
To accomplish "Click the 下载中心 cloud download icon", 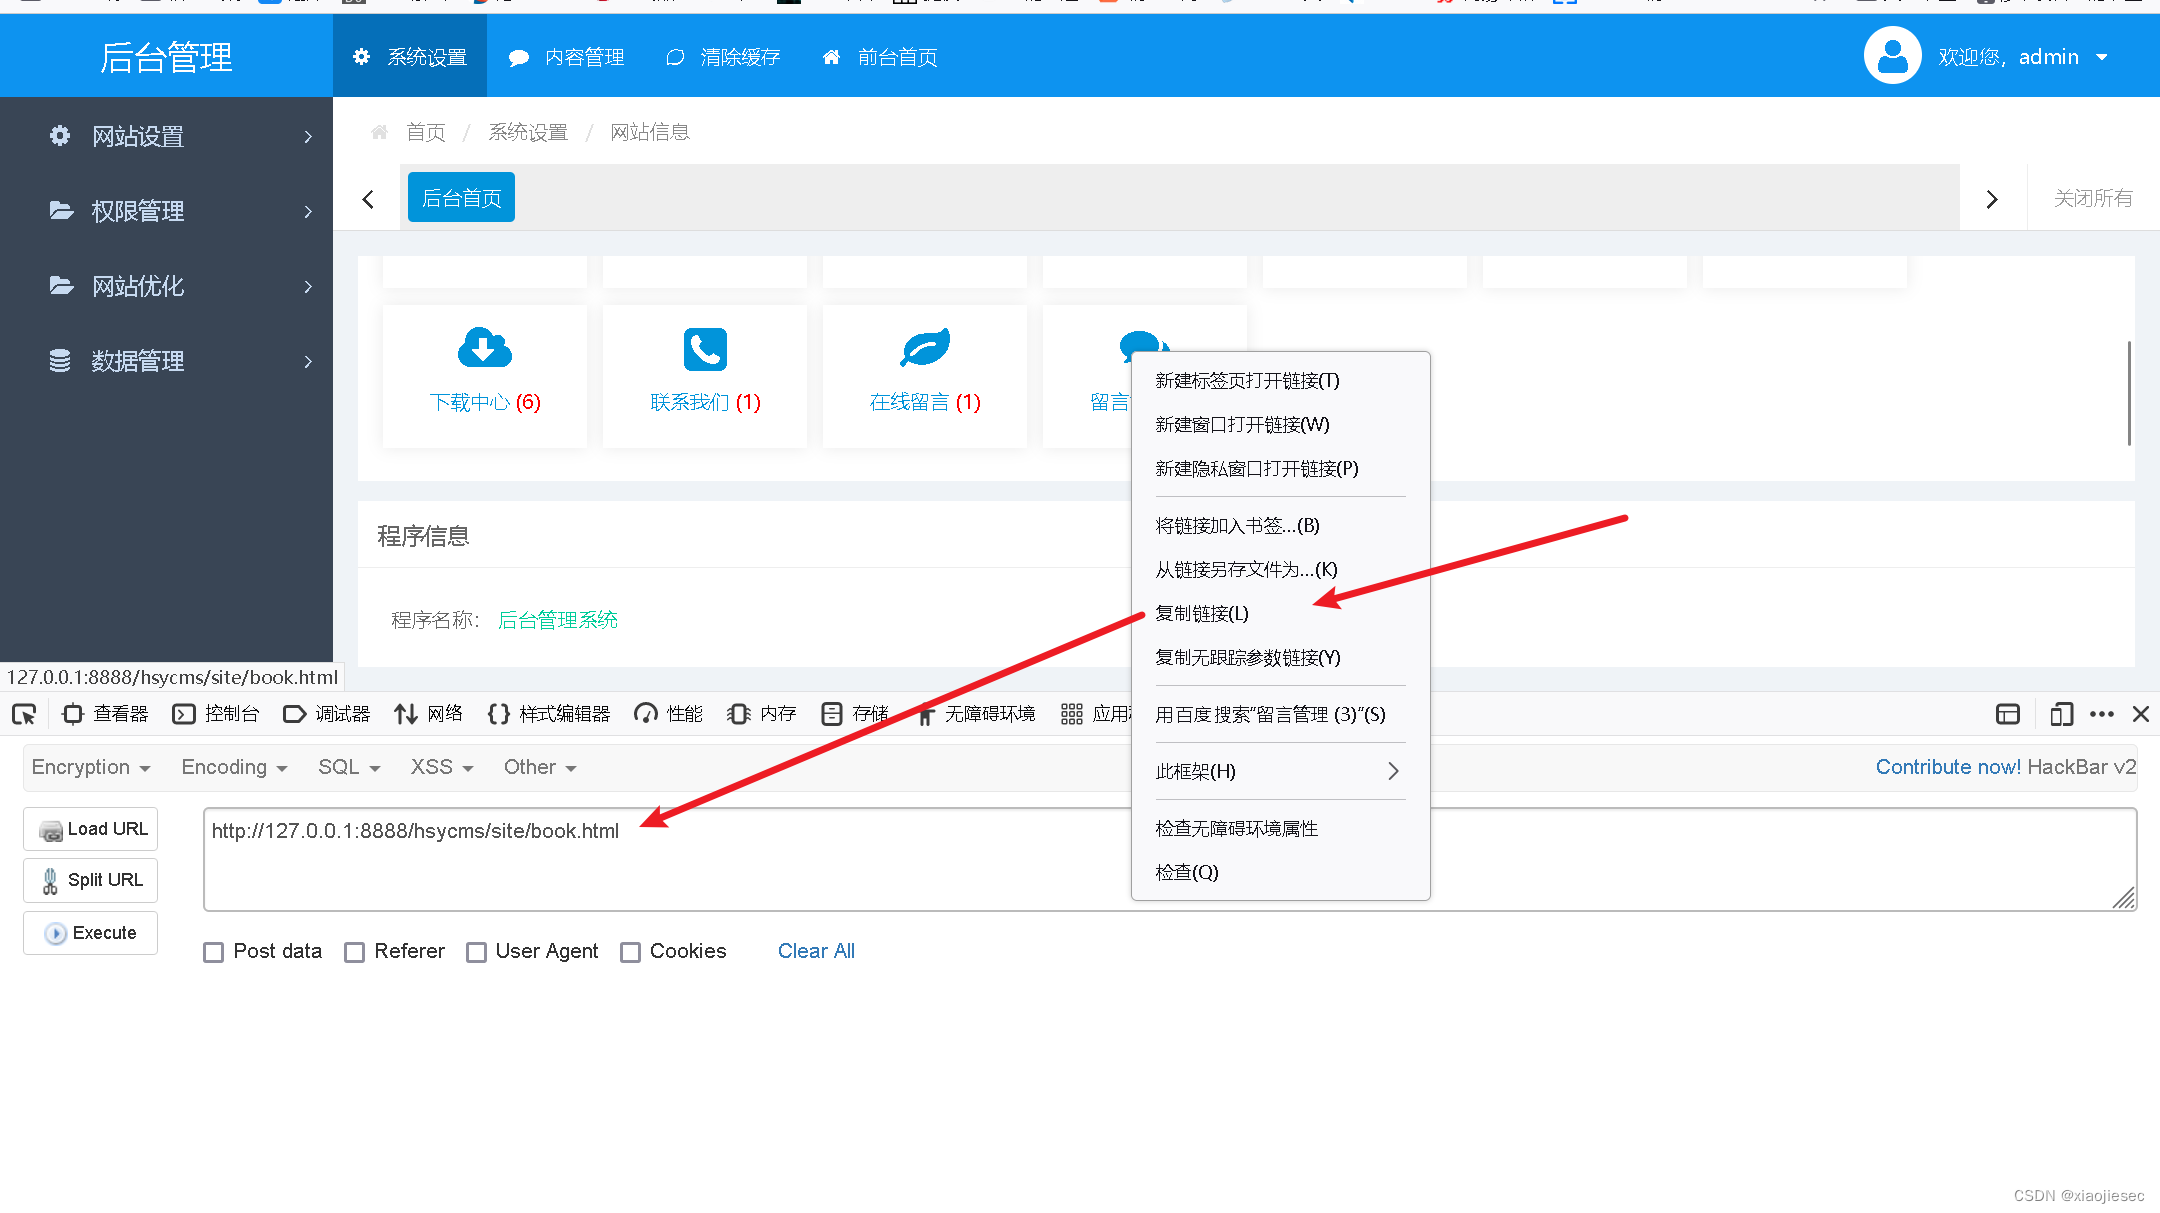I will (484, 348).
